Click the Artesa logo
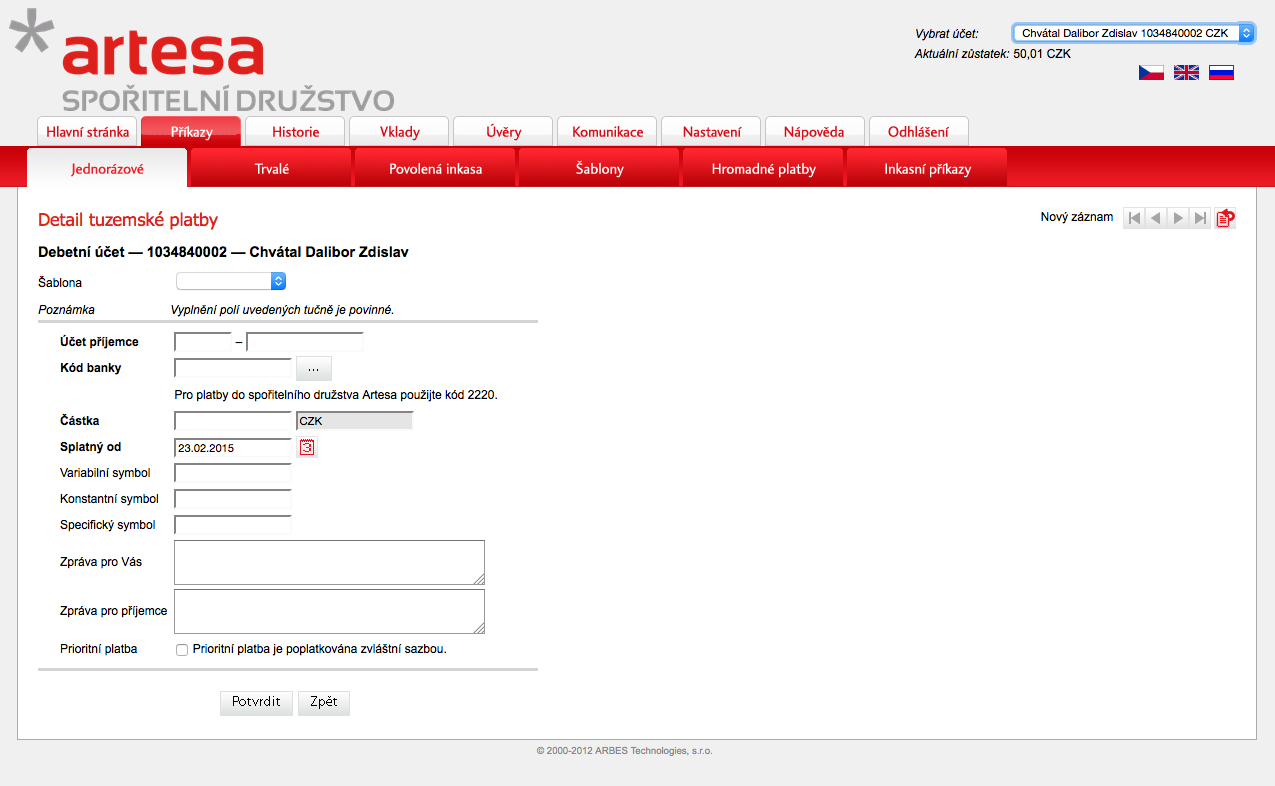This screenshot has width=1275, height=786. [202, 60]
